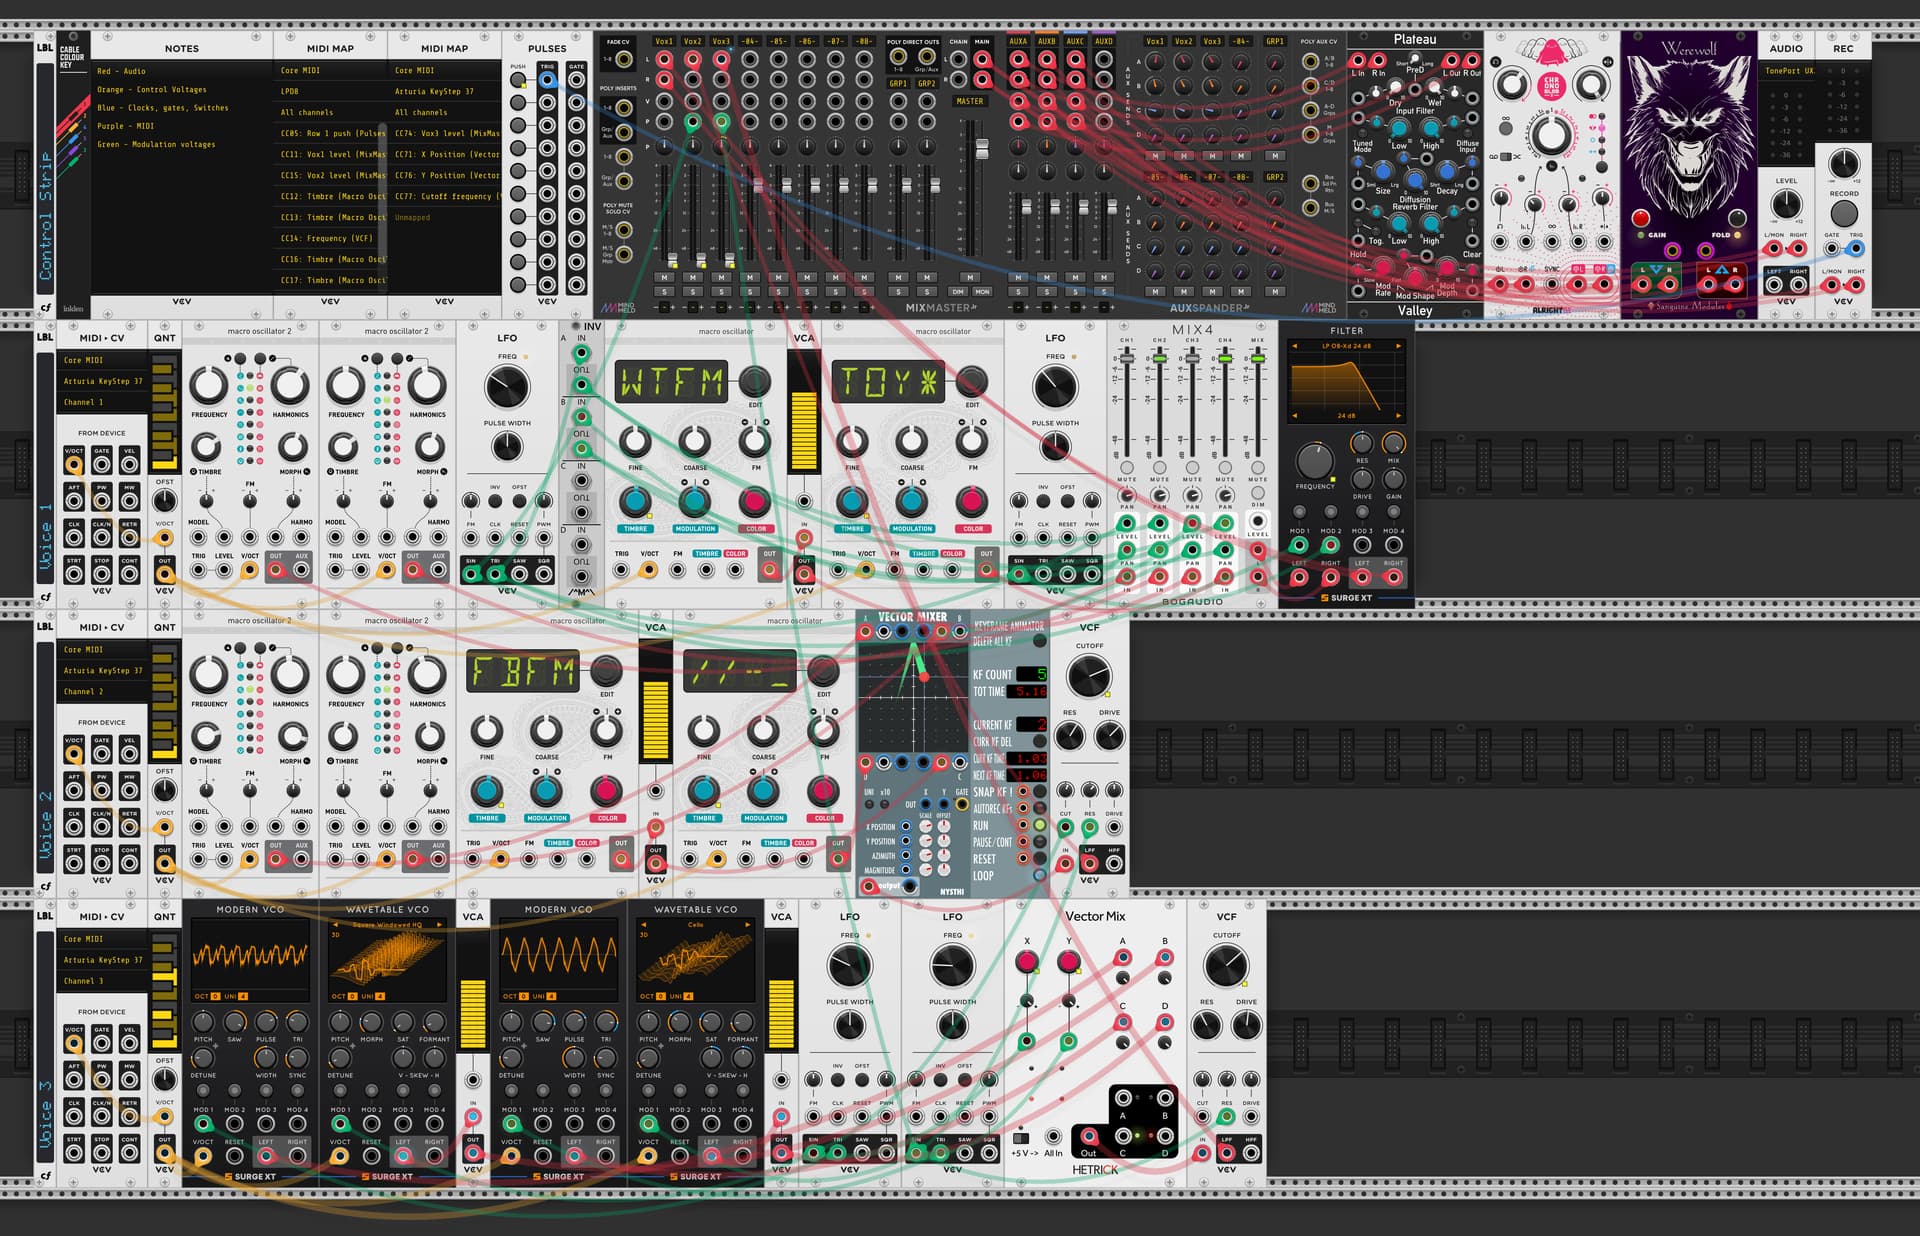The height and width of the screenshot is (1236, 1920).
Task: Click FREQ knob on Voice 1 right LFO
Action: pos(1055,387)
